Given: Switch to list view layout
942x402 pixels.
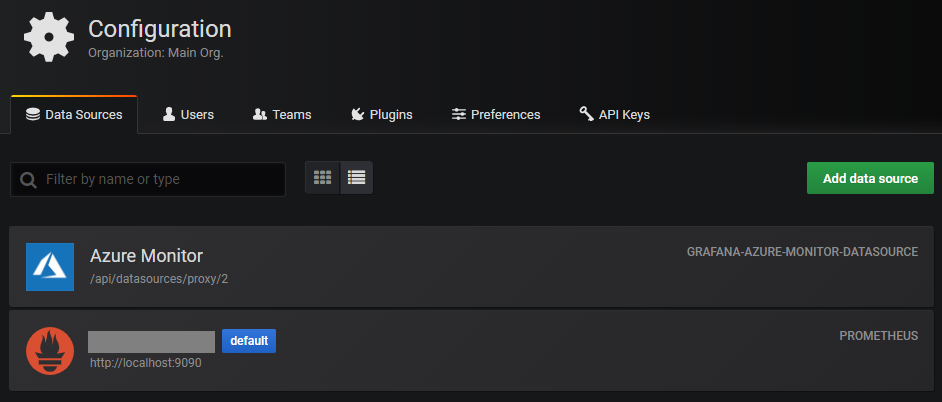Looking at the screenshot, I should click(x=356, y=178).
